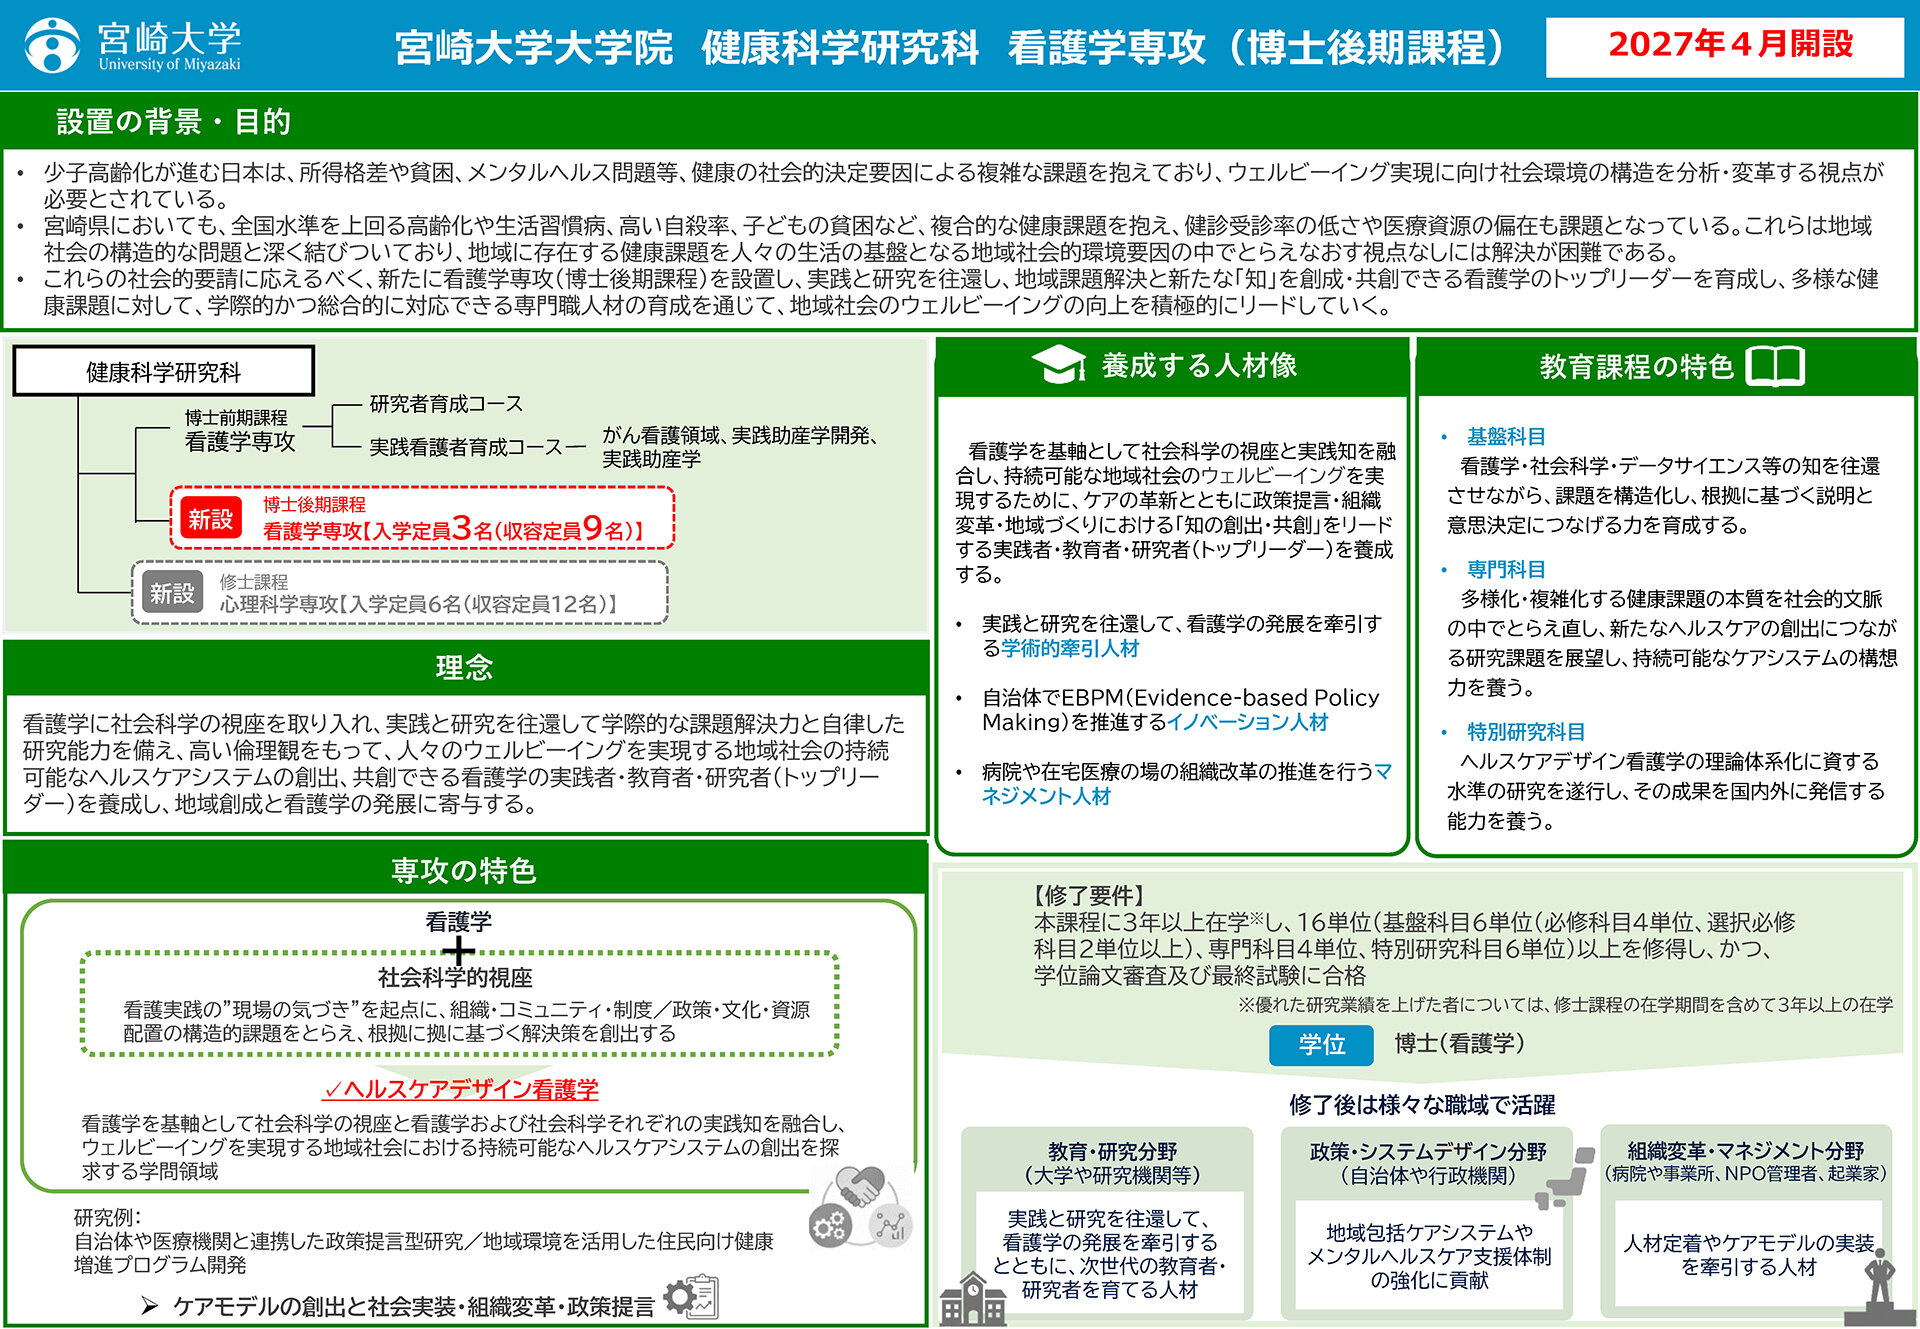This screenshot has width=1920, height=1329.
Task: Click the gray dashed 心理科学専攻 box
Action: (400, 593)
